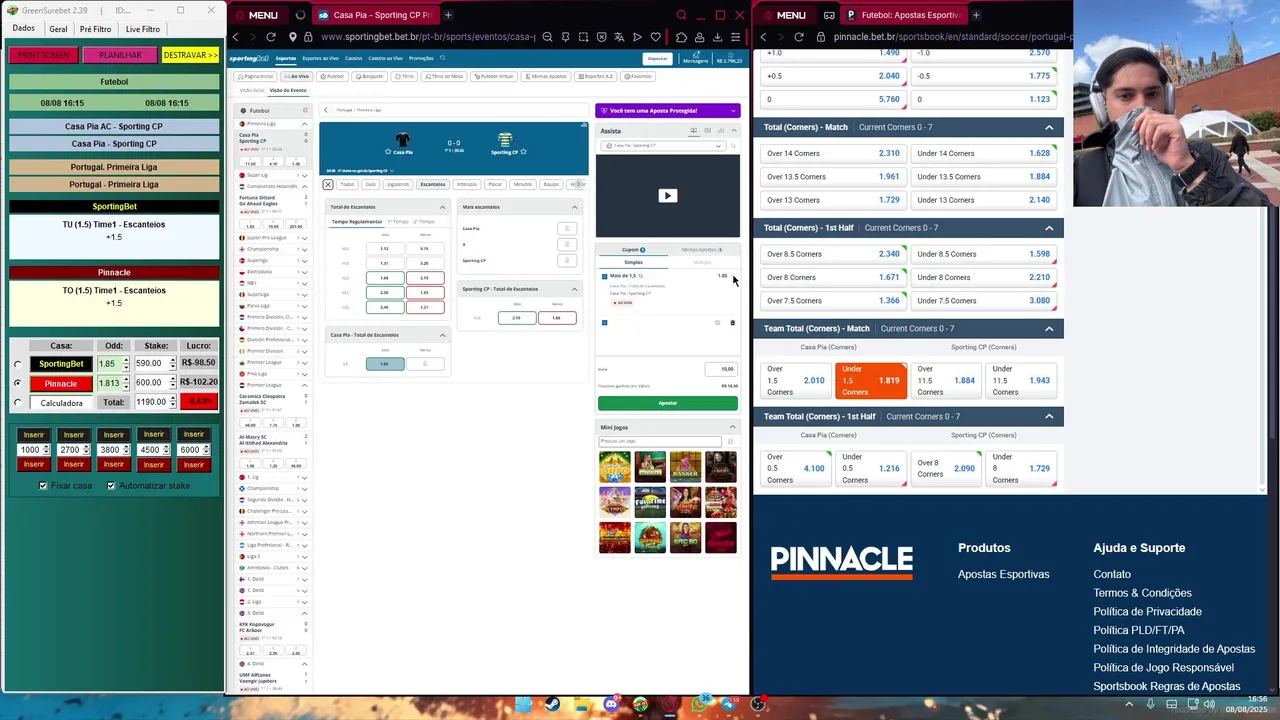The width and height of the screenshot is (1280, 720).
Task: Collapse the Assista panel chevron
Action: (x=733, y=131)
